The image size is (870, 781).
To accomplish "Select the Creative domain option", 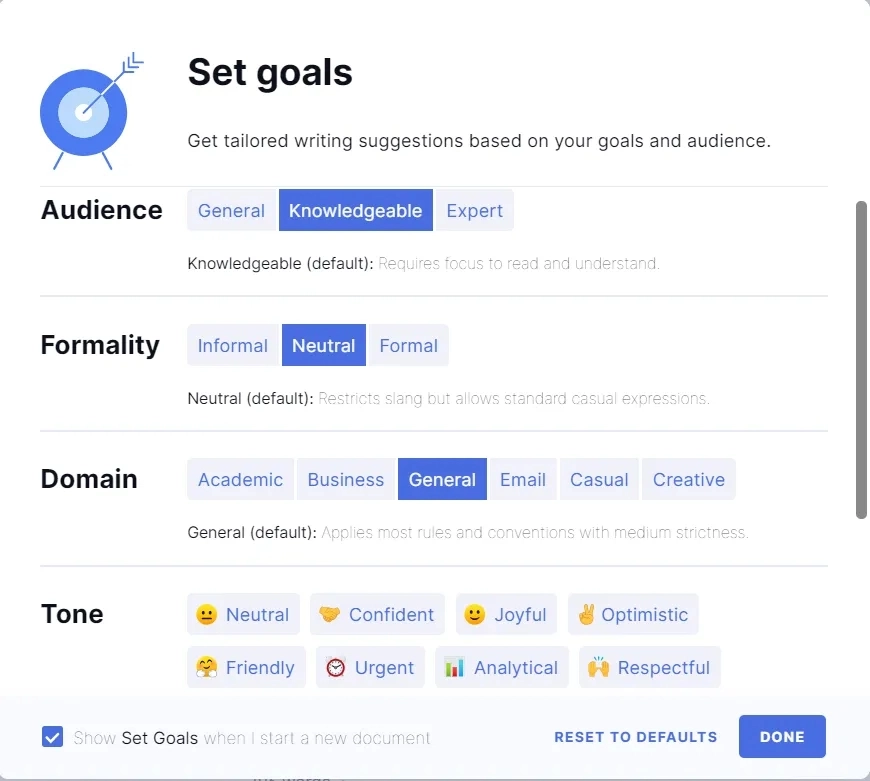I will (689, 480).
